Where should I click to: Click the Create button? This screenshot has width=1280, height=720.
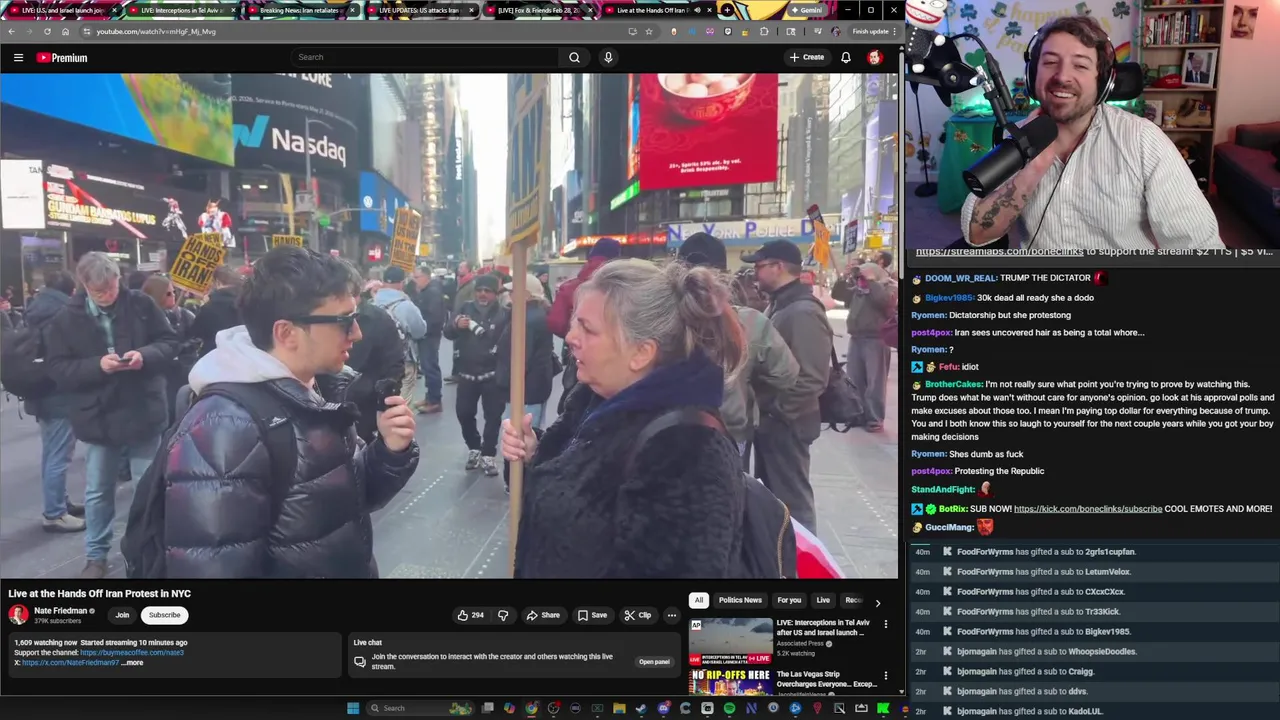click(807, 57)
